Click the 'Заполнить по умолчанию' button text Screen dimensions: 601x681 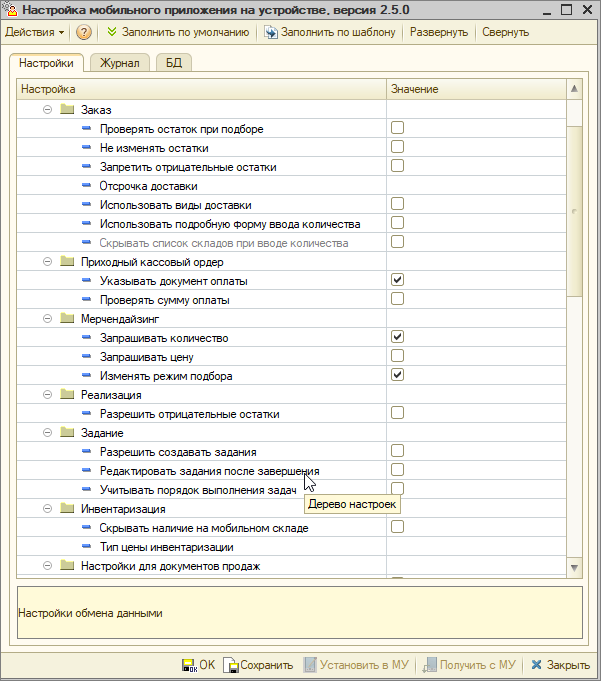pos(185,32)
